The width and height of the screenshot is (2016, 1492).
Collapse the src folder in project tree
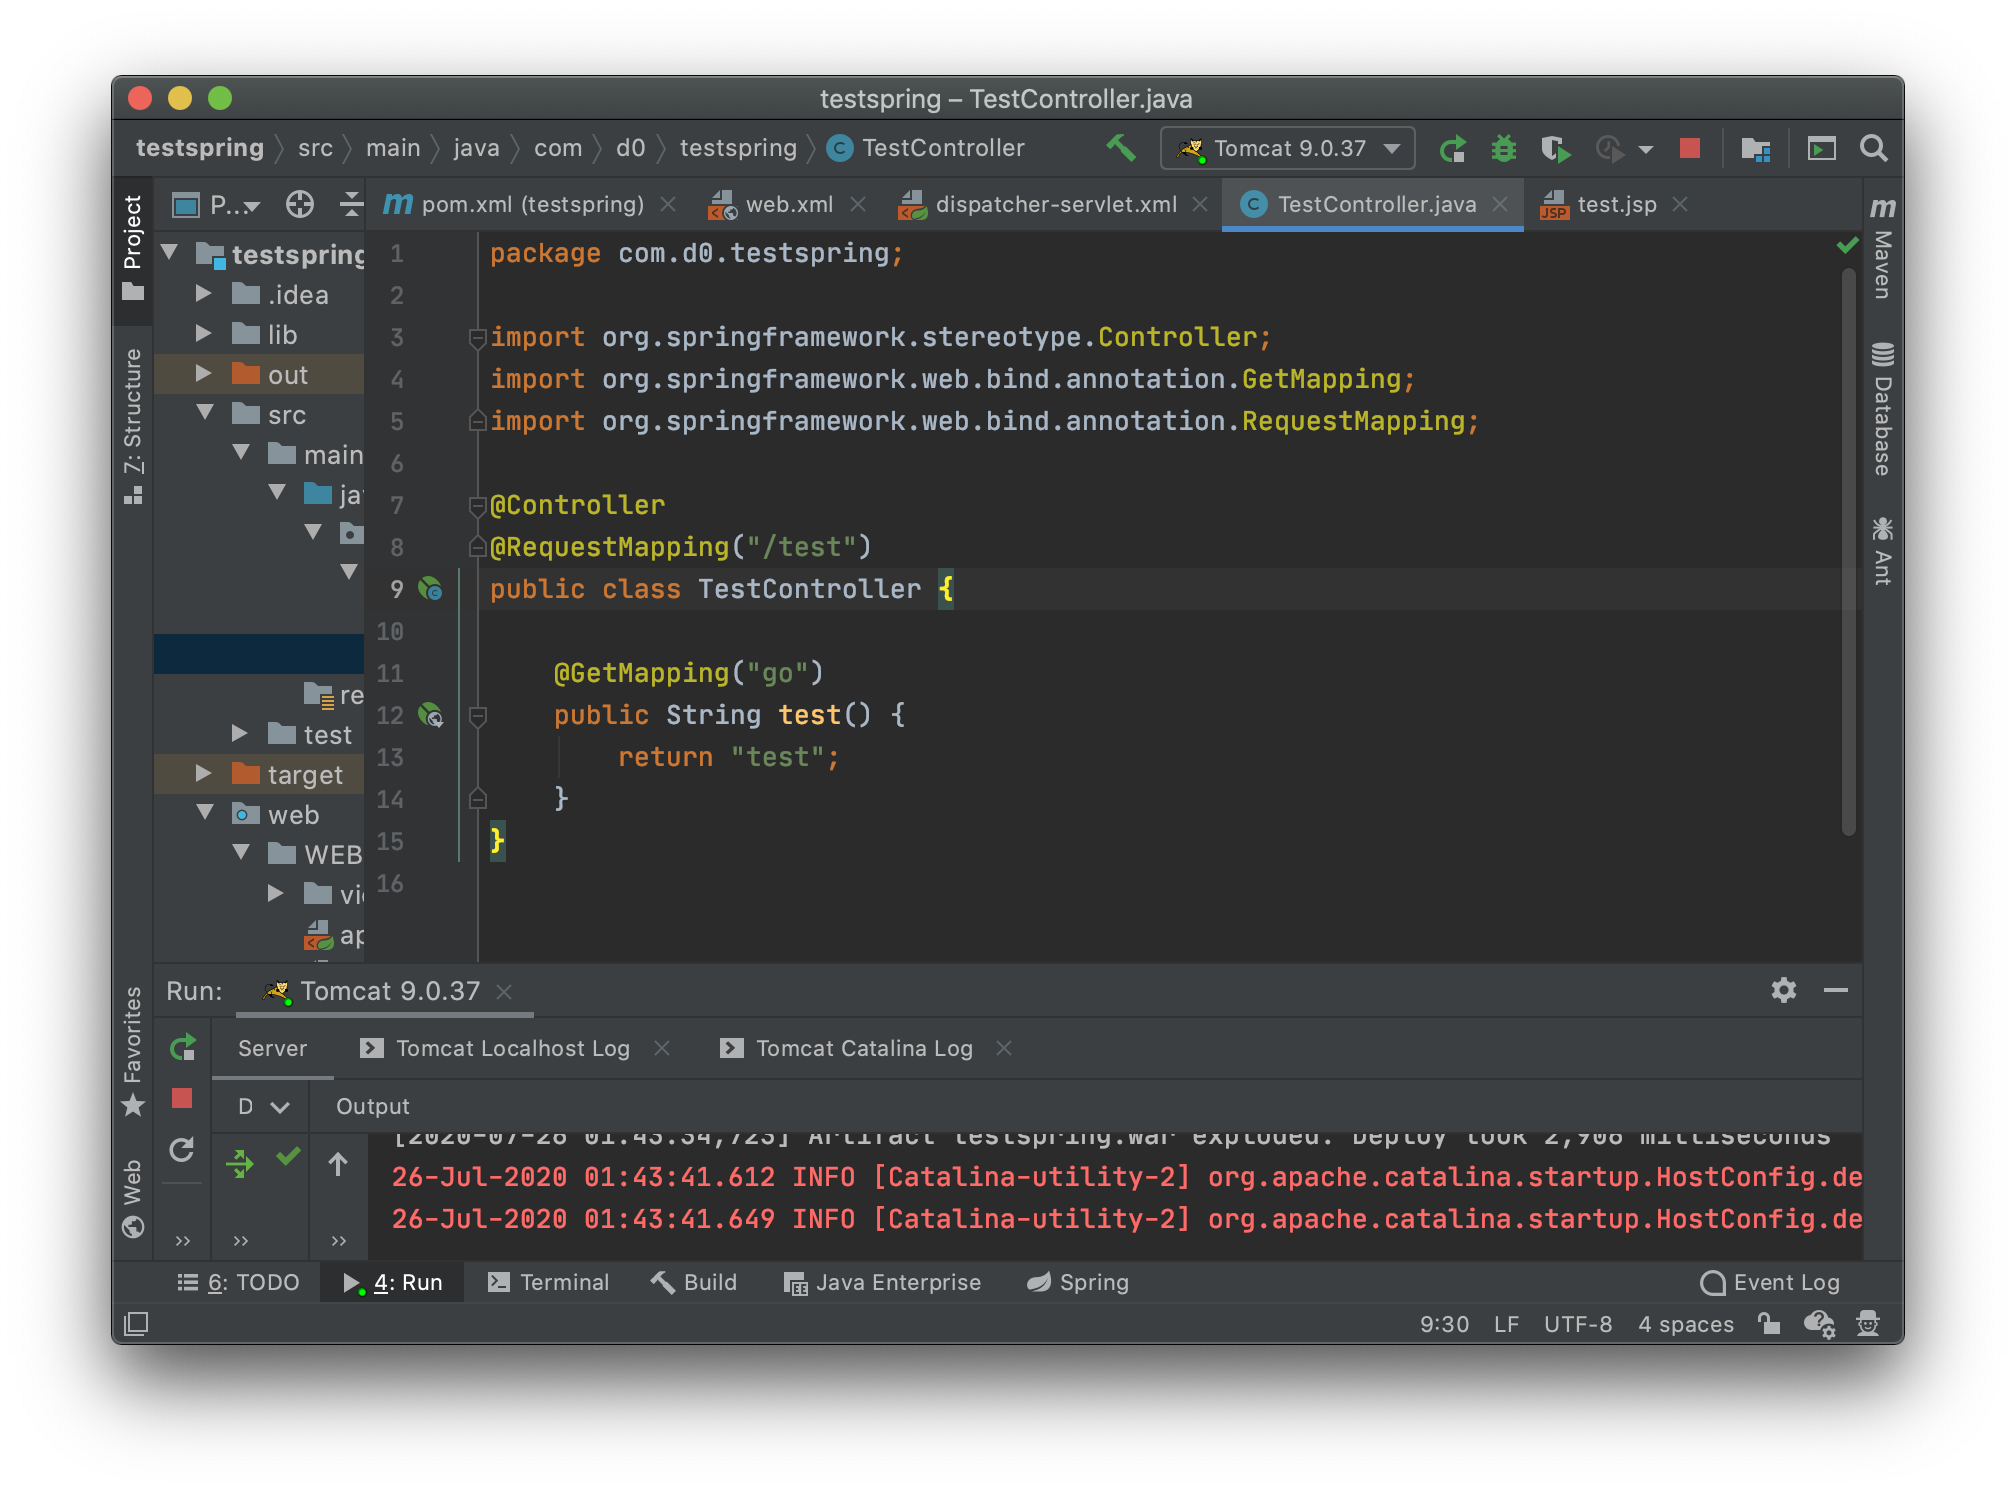pyautogui.click(x=205, y=414)
